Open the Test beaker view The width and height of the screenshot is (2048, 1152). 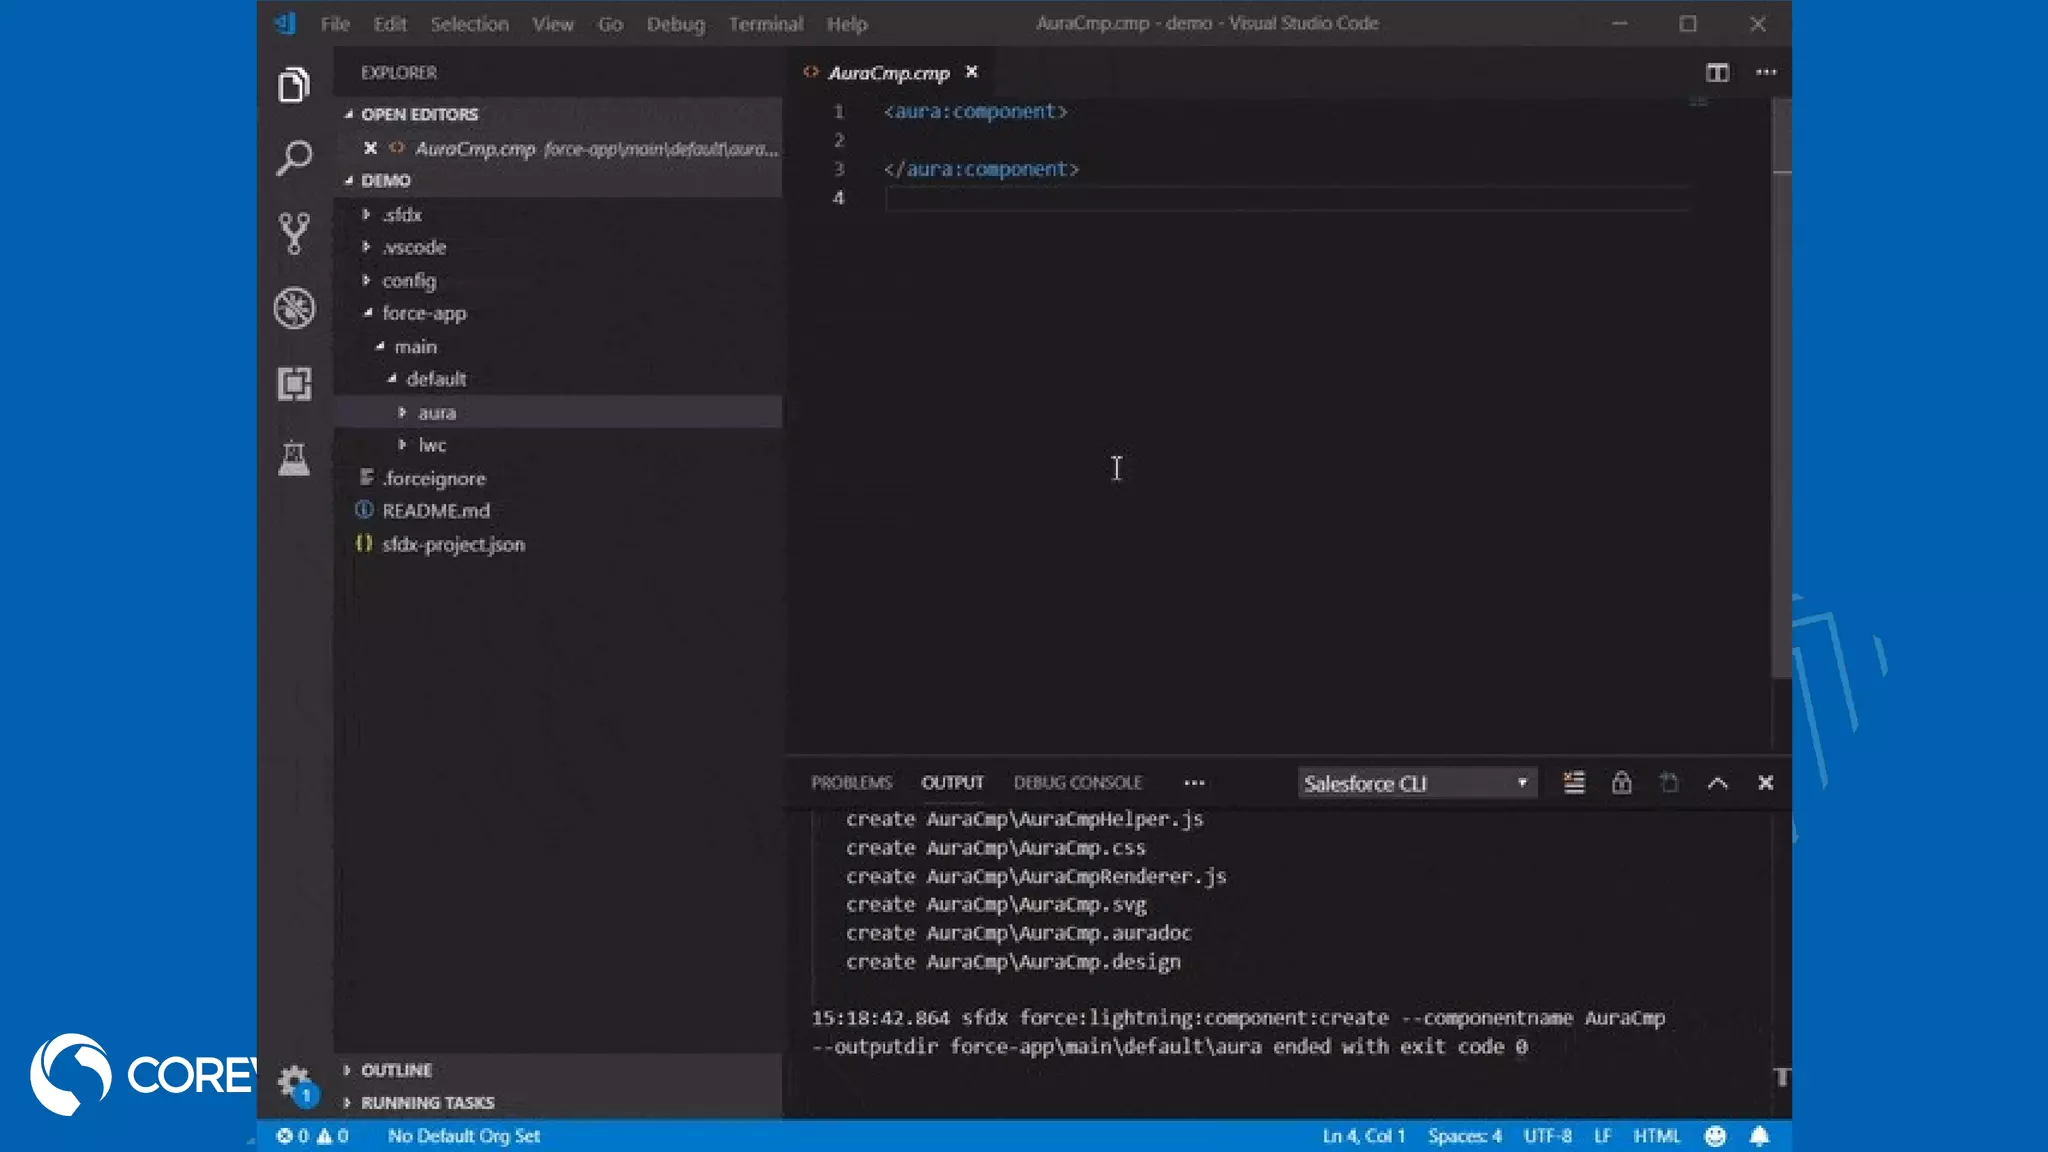pos(294,459)
